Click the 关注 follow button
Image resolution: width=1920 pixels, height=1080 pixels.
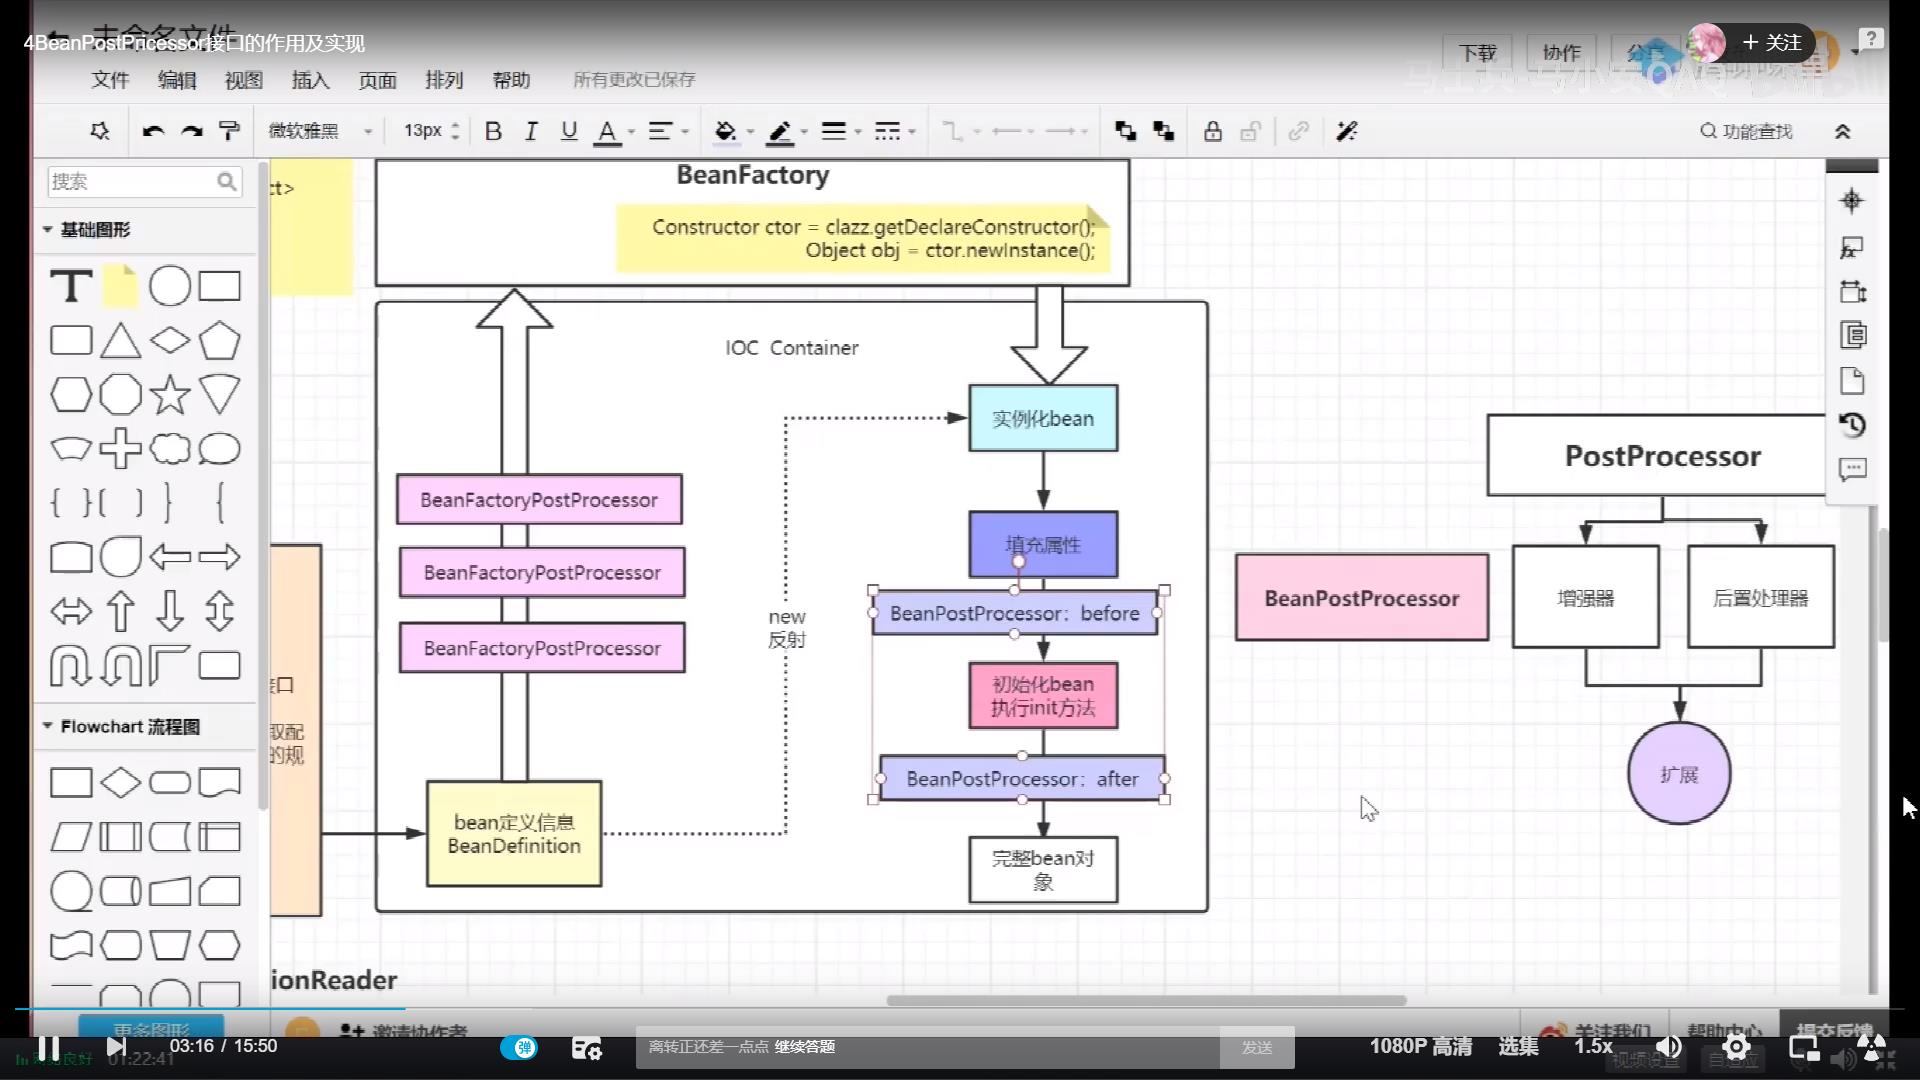[1772, 43]
